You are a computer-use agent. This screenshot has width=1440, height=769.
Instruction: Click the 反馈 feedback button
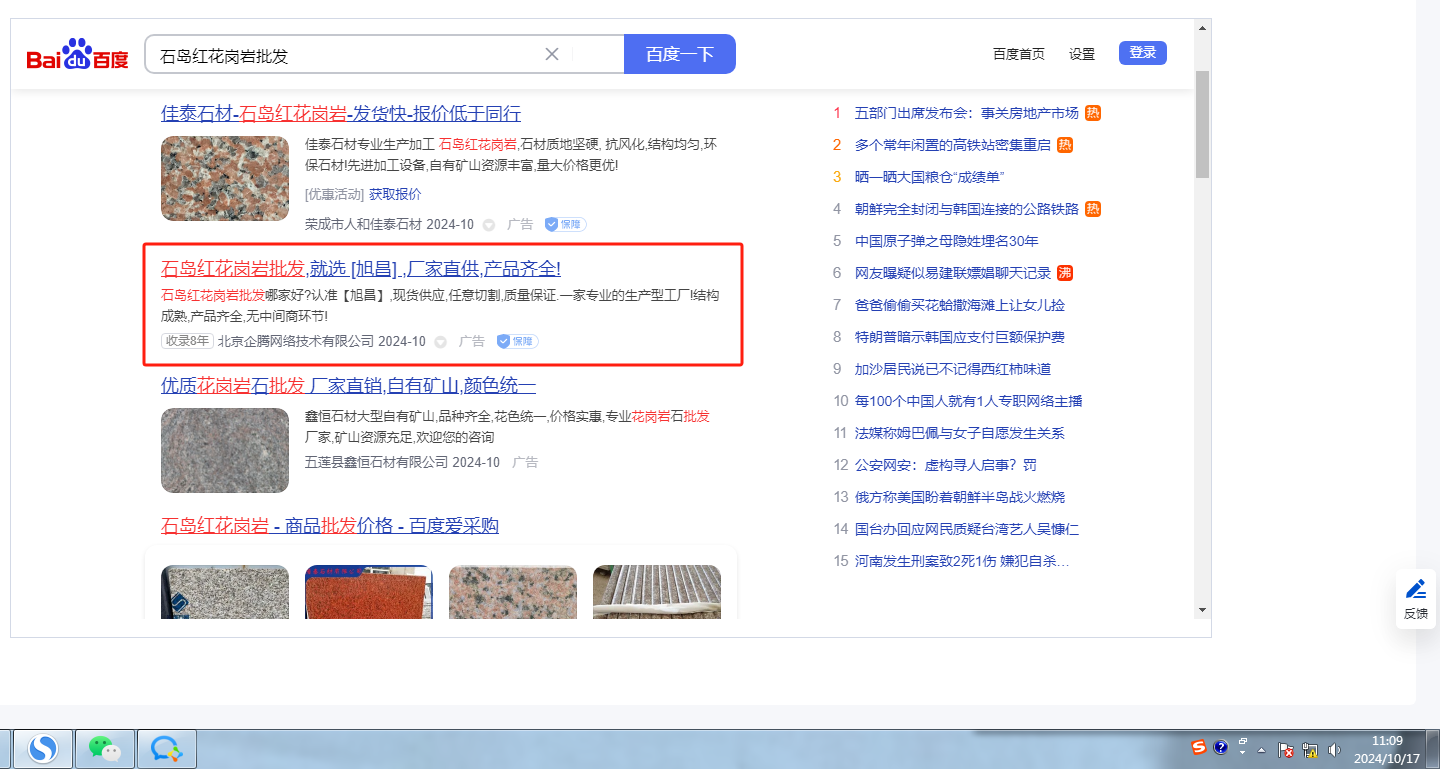(1416, 599)
